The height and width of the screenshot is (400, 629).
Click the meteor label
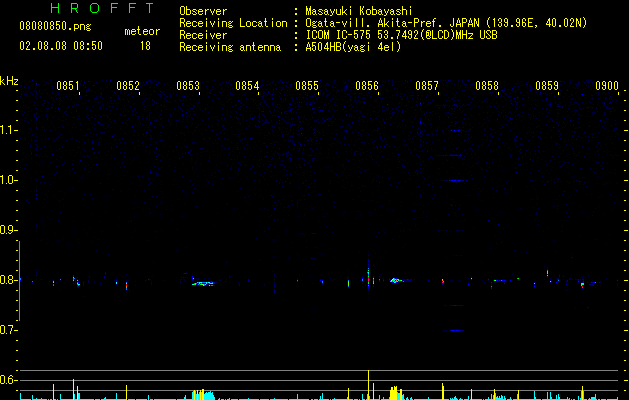point(142,31)
